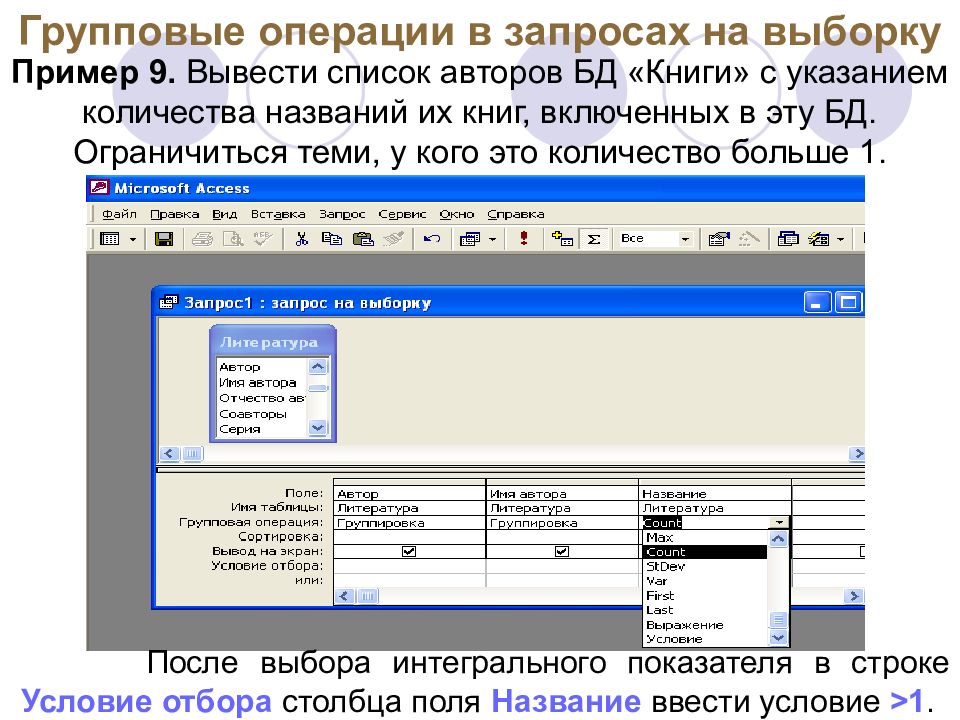Click the Show Table icon

click(563, 239)
